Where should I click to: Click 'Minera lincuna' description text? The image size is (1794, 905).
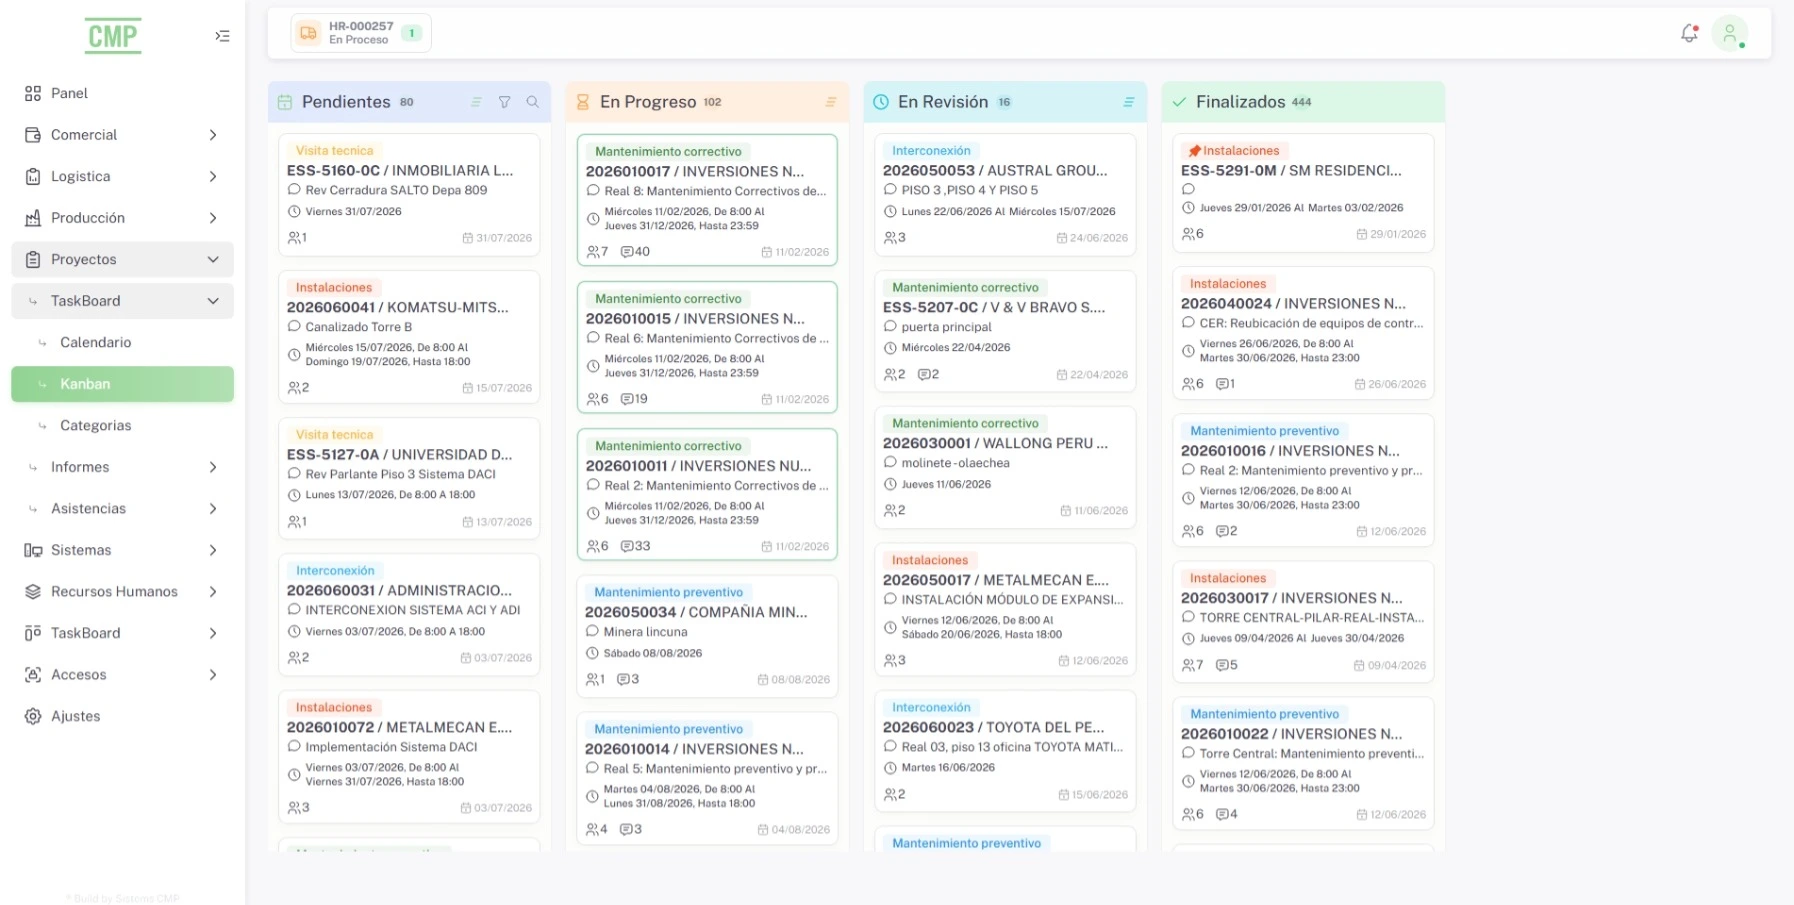[x=646, y=632]
